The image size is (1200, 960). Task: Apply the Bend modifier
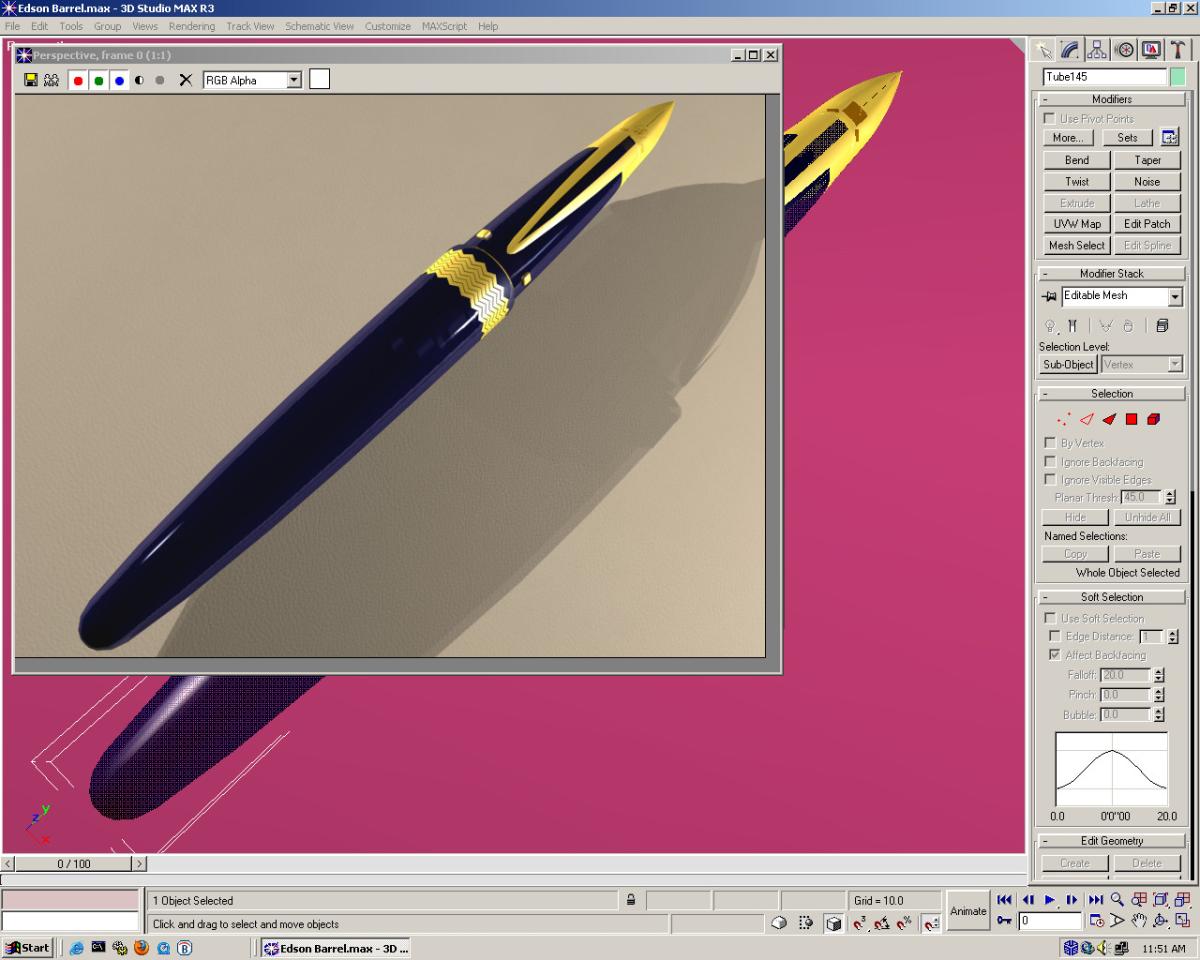[1076, 160]
